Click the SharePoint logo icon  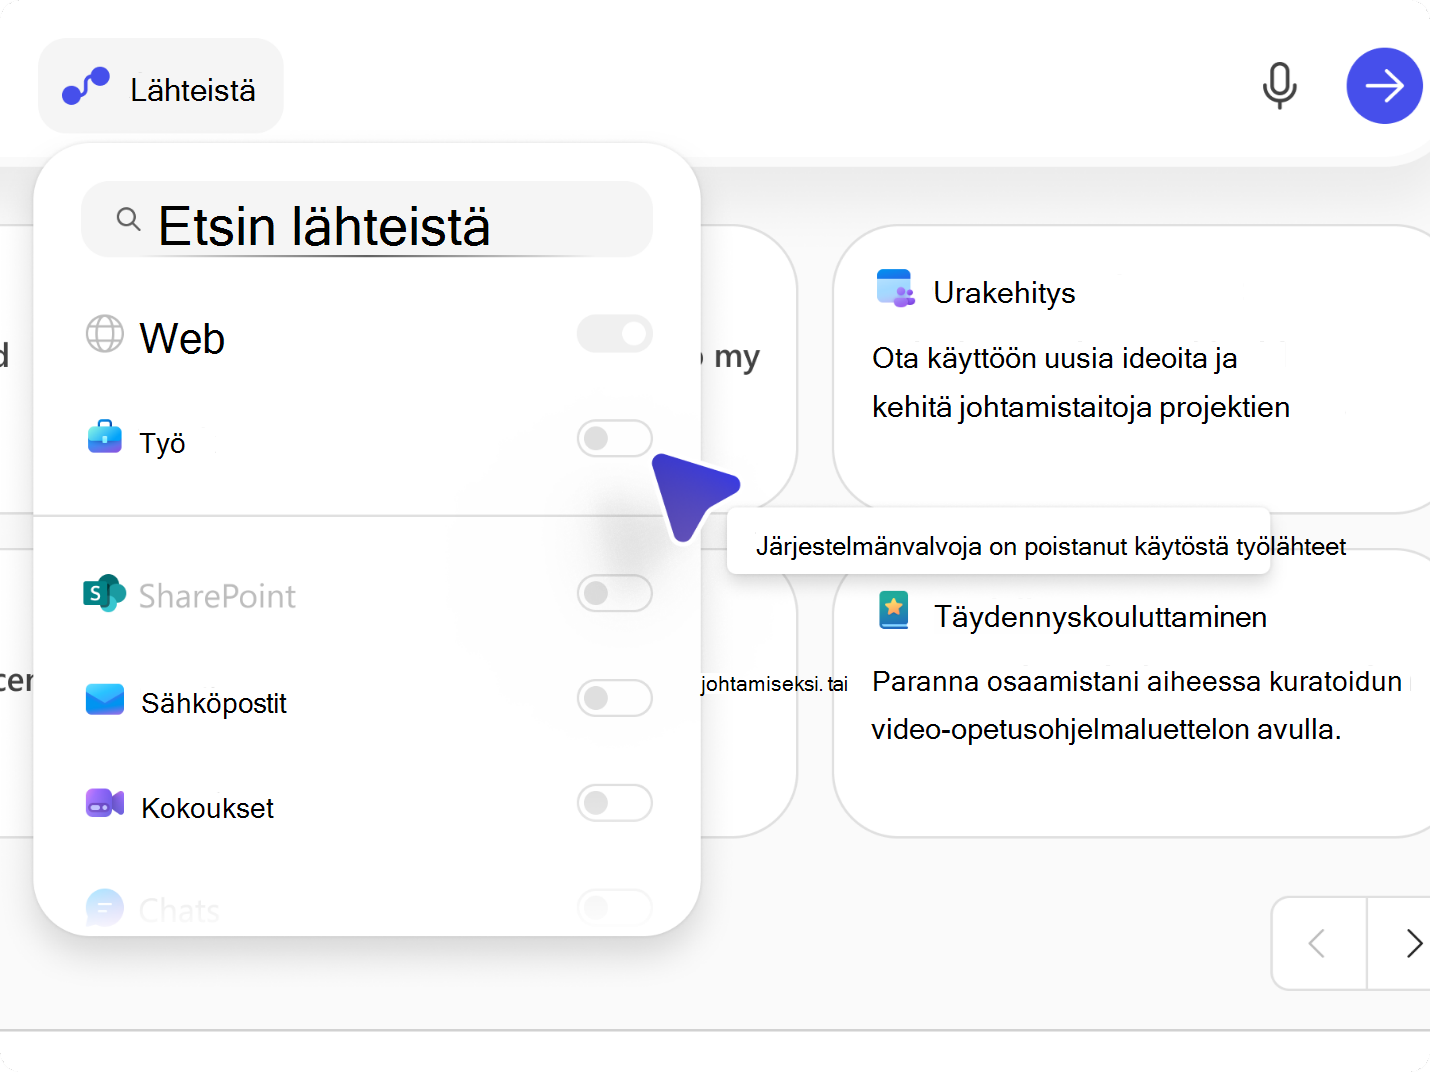click(x=104, y=593)
